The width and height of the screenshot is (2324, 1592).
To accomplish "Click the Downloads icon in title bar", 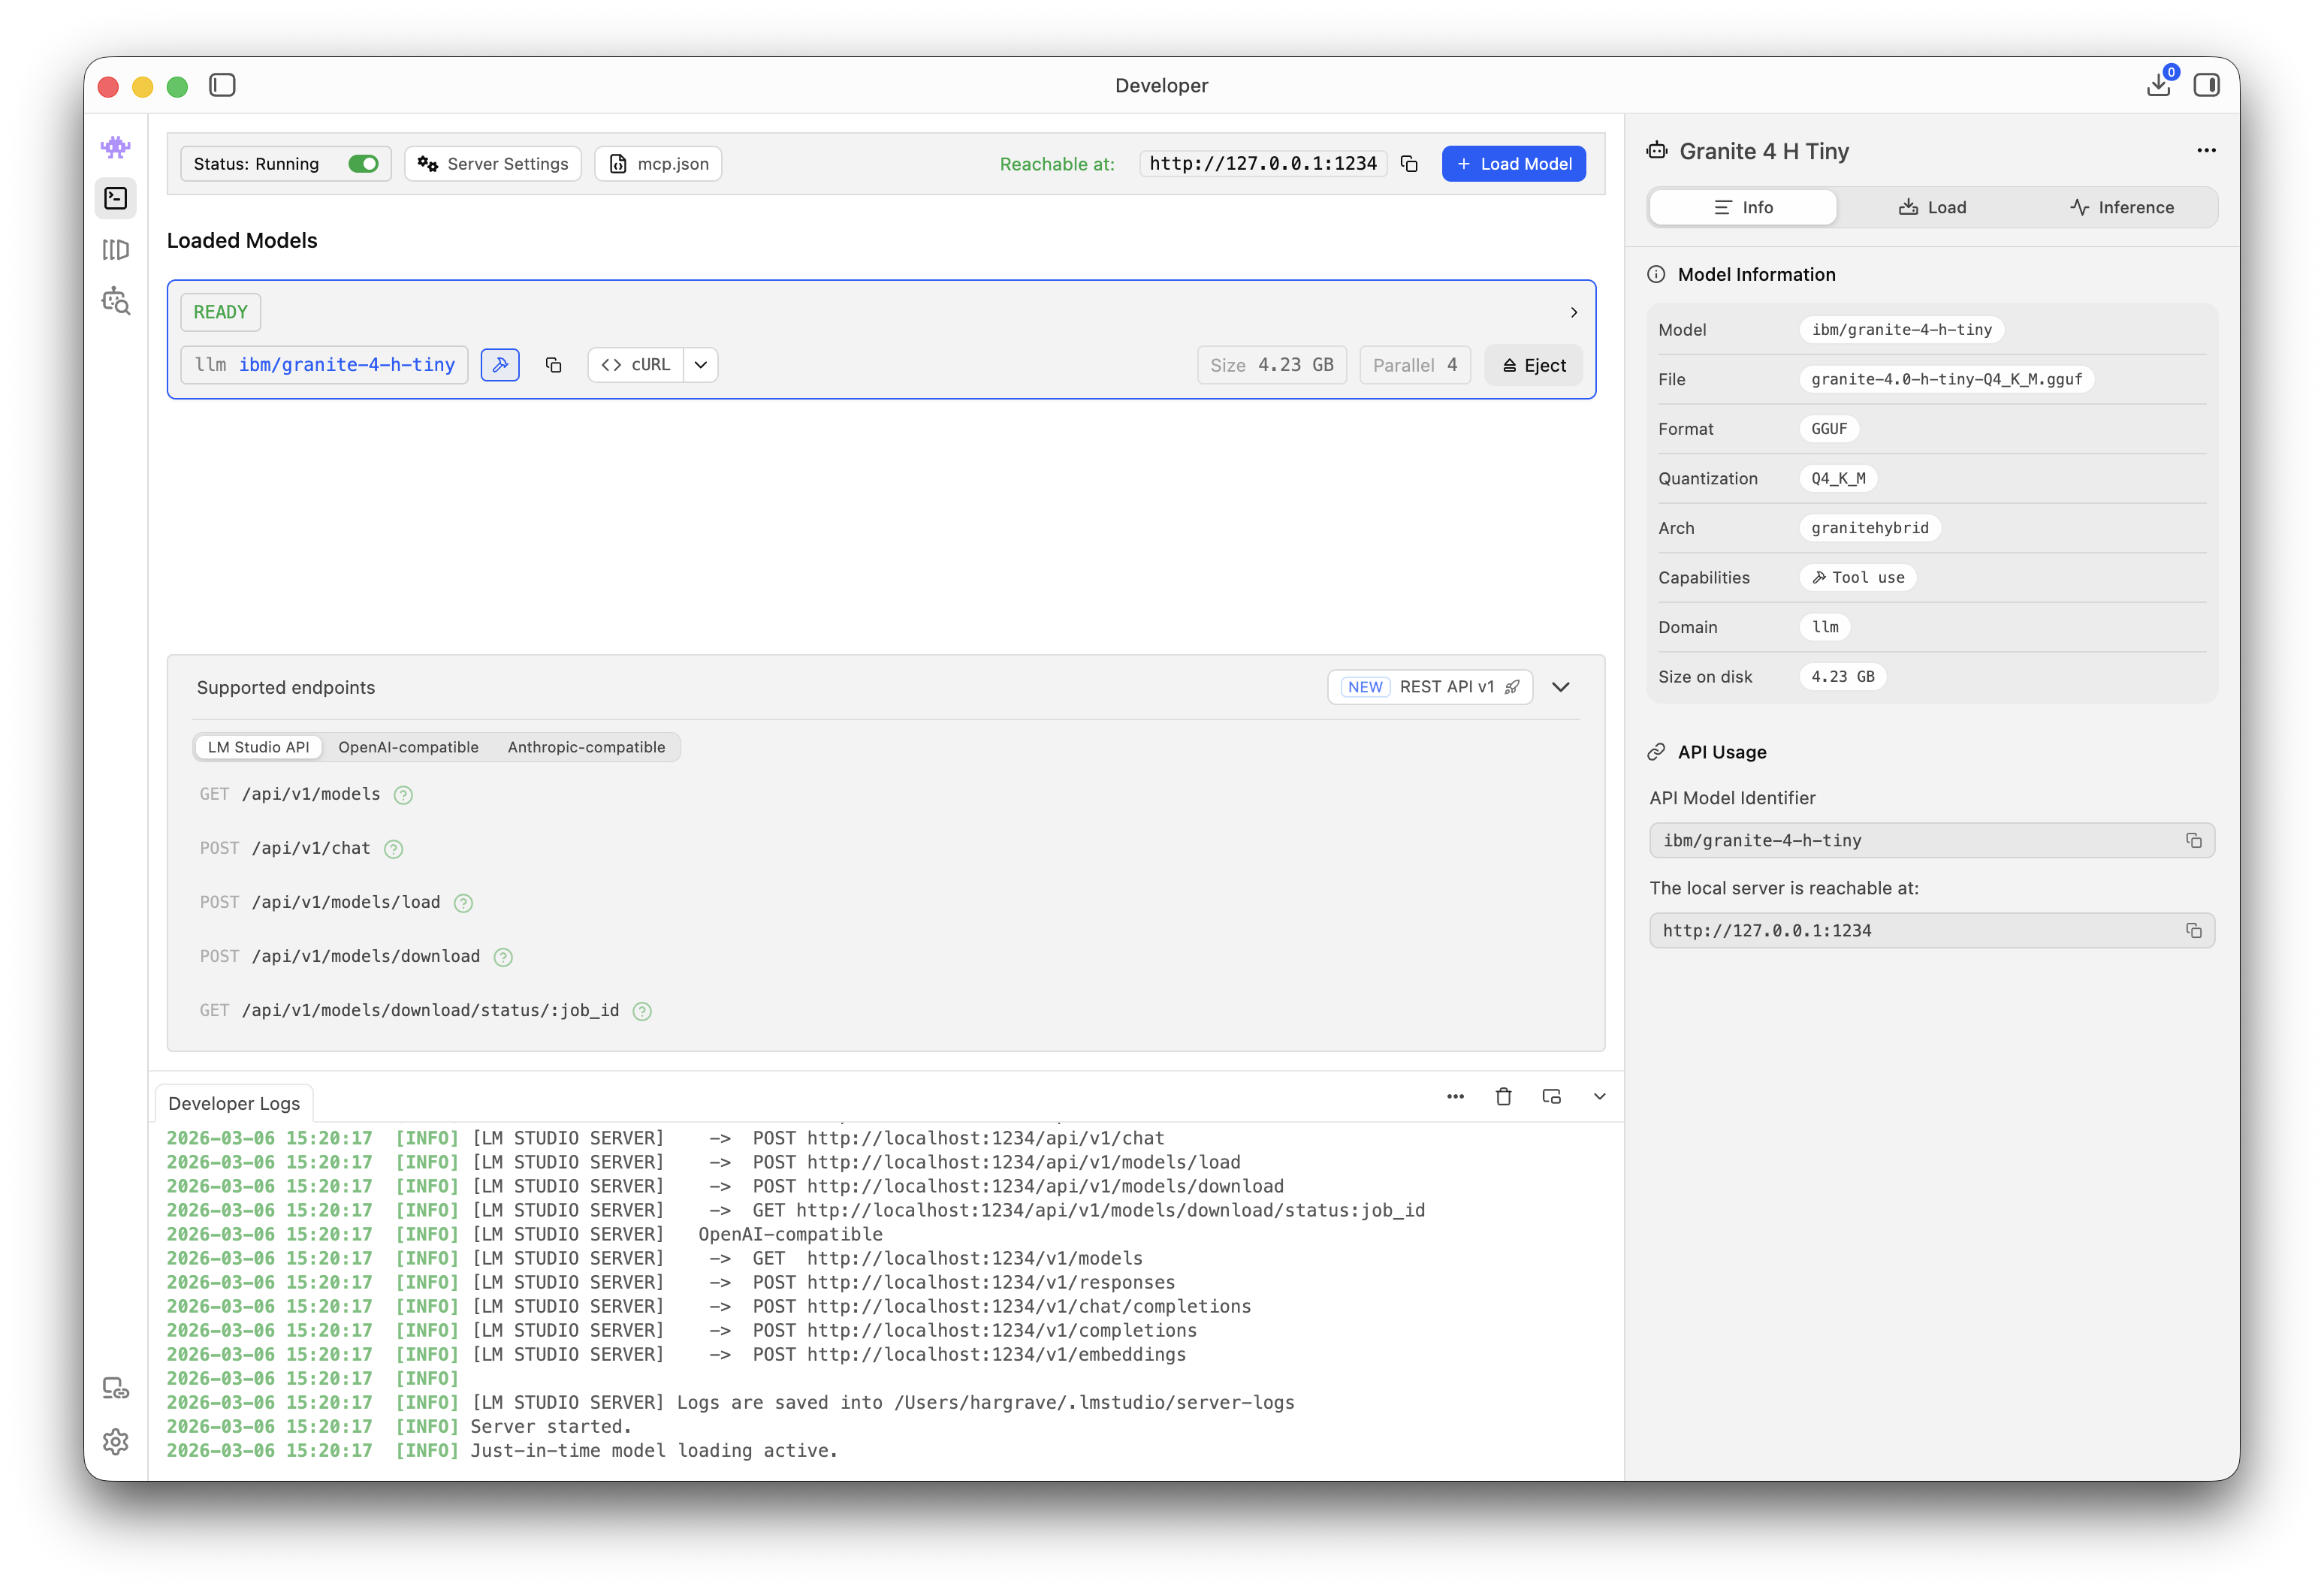I will [x=2158, y=86].
